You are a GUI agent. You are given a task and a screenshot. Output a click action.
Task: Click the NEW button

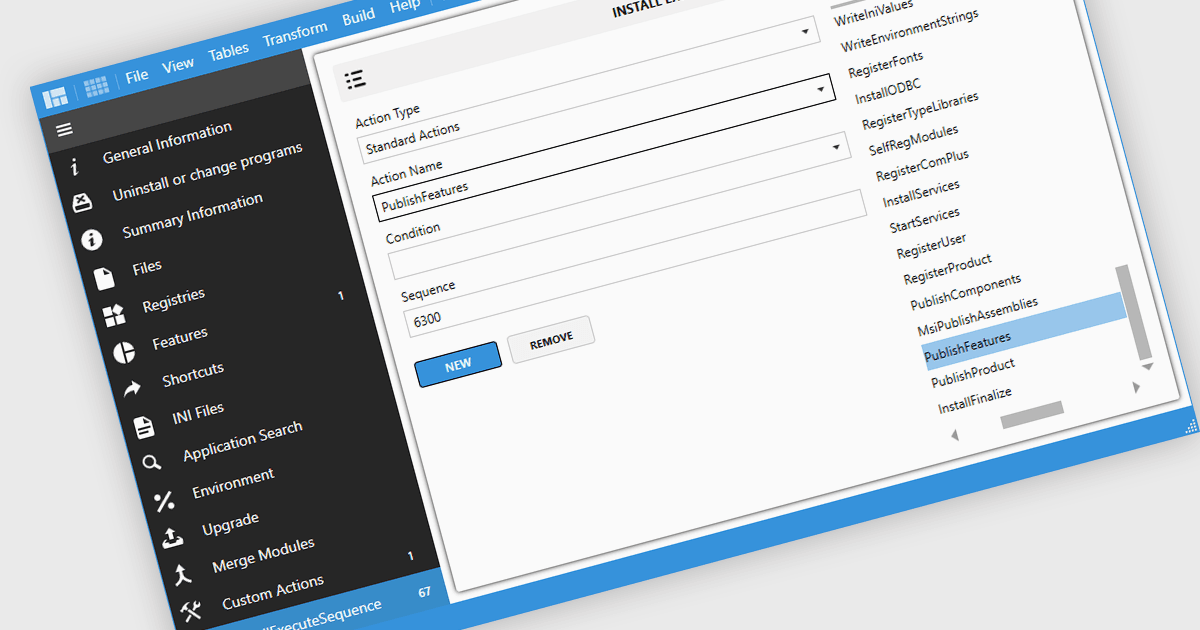tap(458, 365)
